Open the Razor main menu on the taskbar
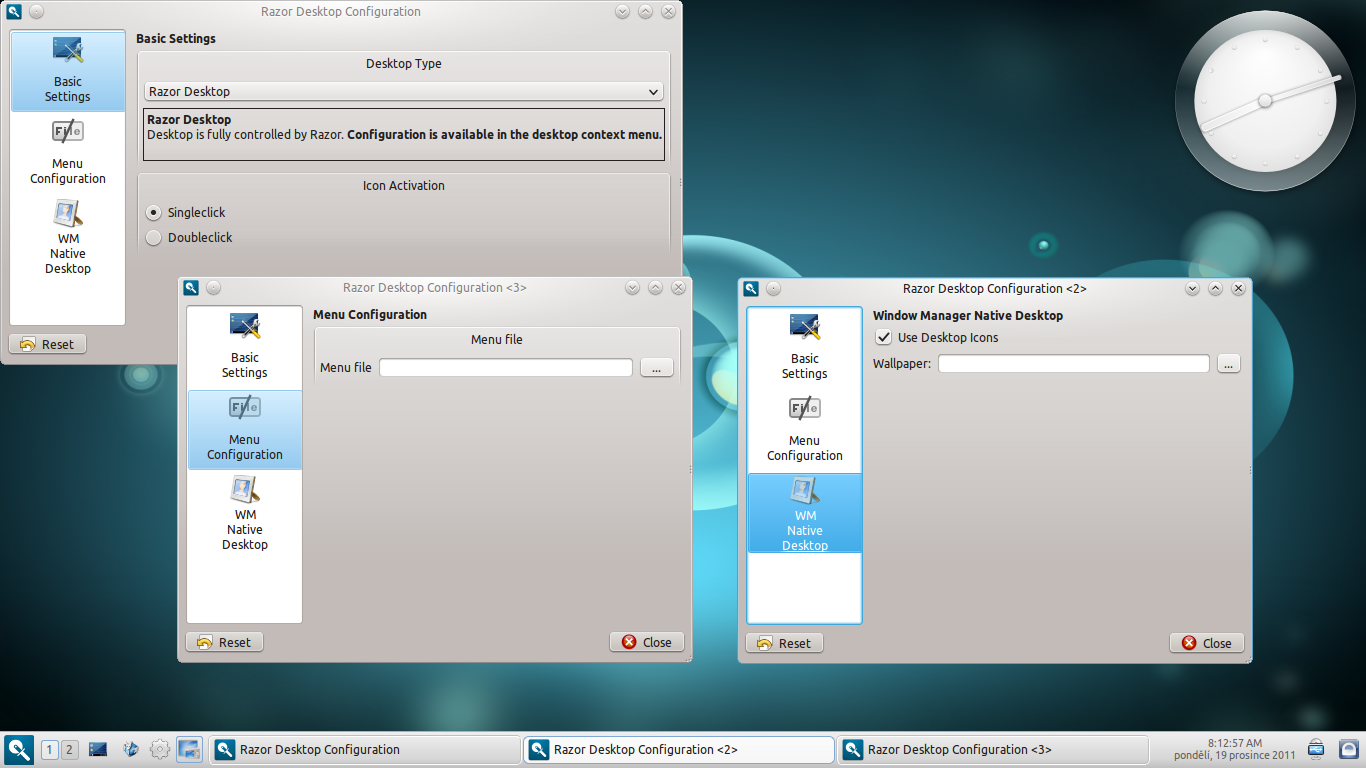1366x768 pixels. pyautogui.click(x=19, y=749)
